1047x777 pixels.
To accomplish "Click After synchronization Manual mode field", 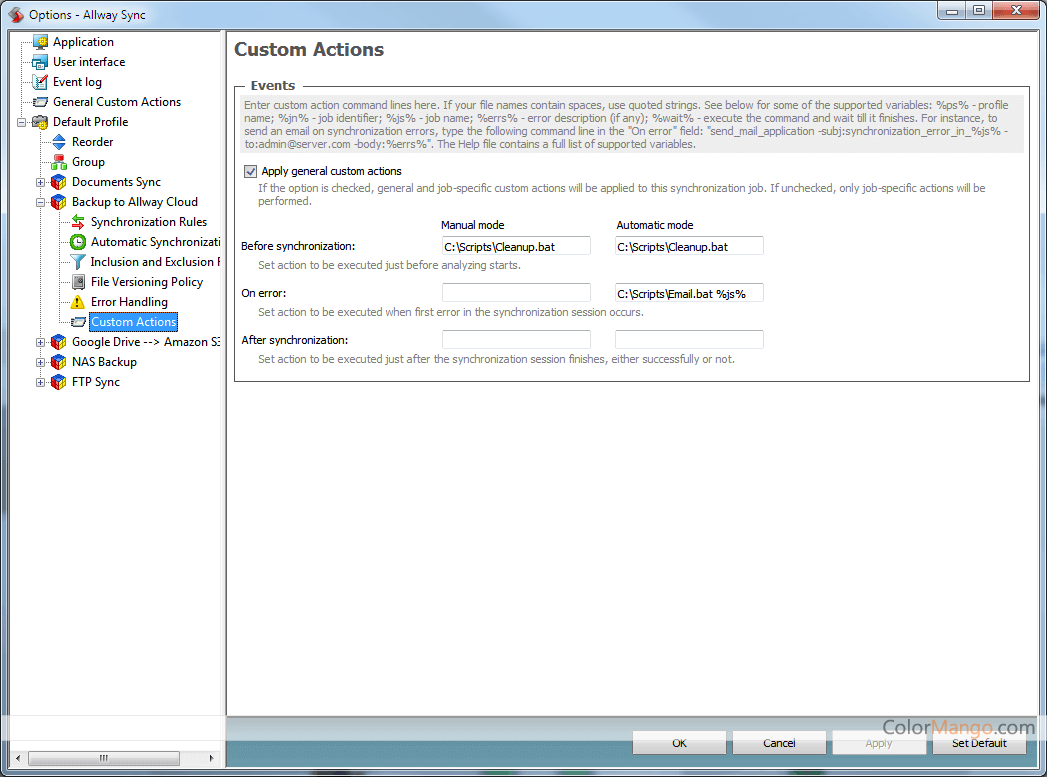I will [x=516, y=340].
